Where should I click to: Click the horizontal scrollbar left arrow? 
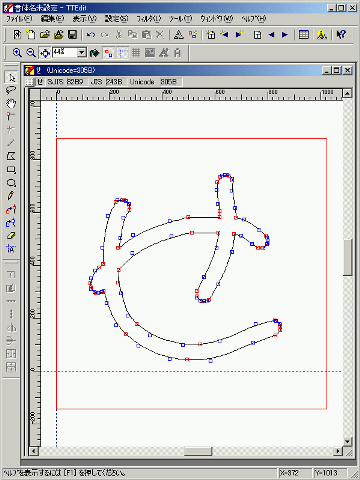pyautogui.click(x=34, y=452)
